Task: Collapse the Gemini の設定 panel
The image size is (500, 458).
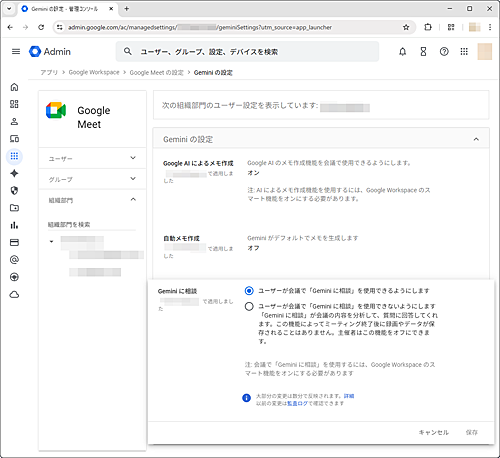Action: pos(476,139)
